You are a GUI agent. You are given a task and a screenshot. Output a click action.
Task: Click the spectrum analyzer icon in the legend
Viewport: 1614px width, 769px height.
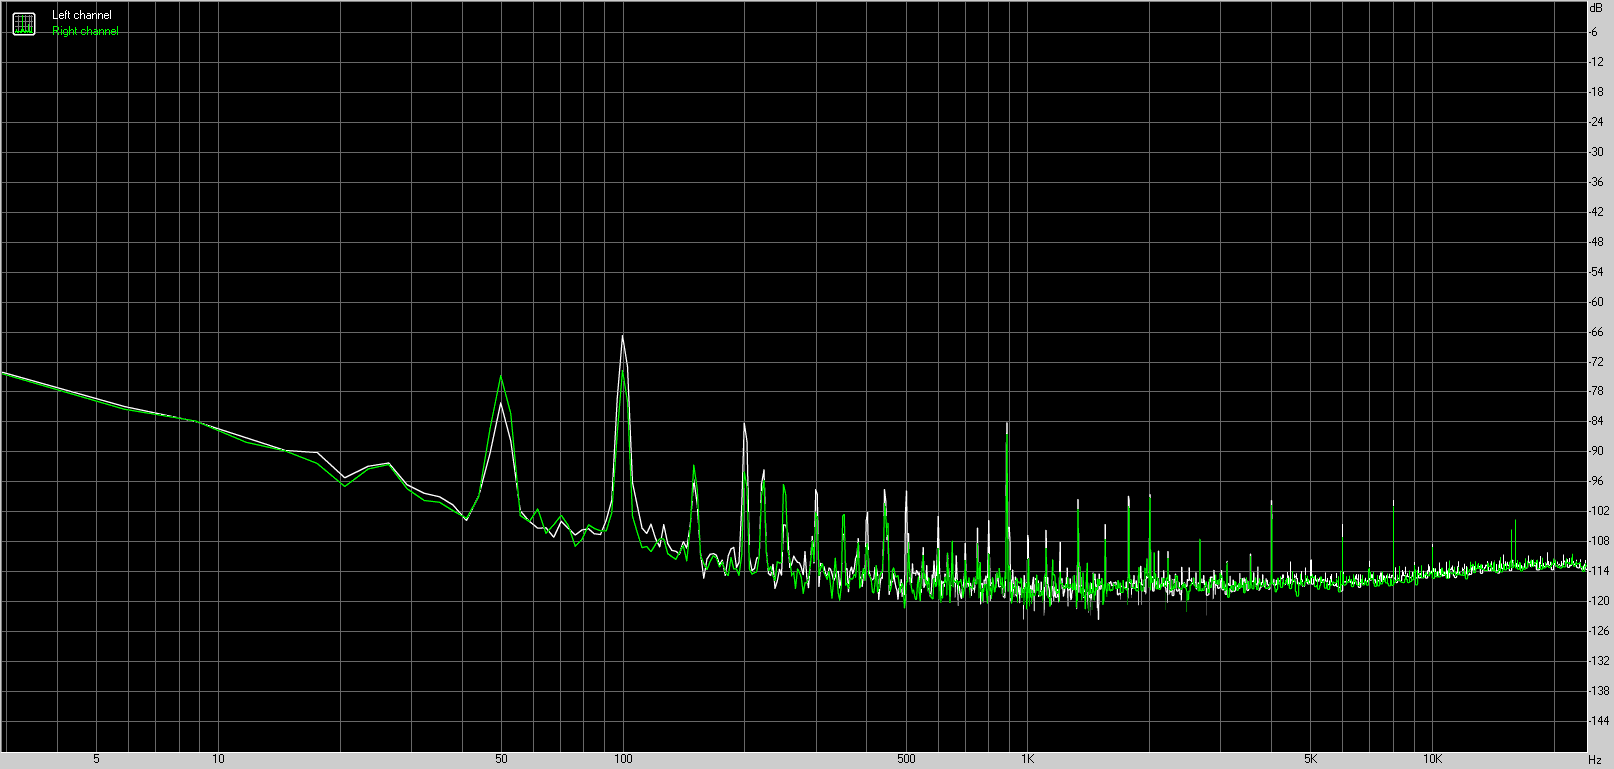(23, 23)
